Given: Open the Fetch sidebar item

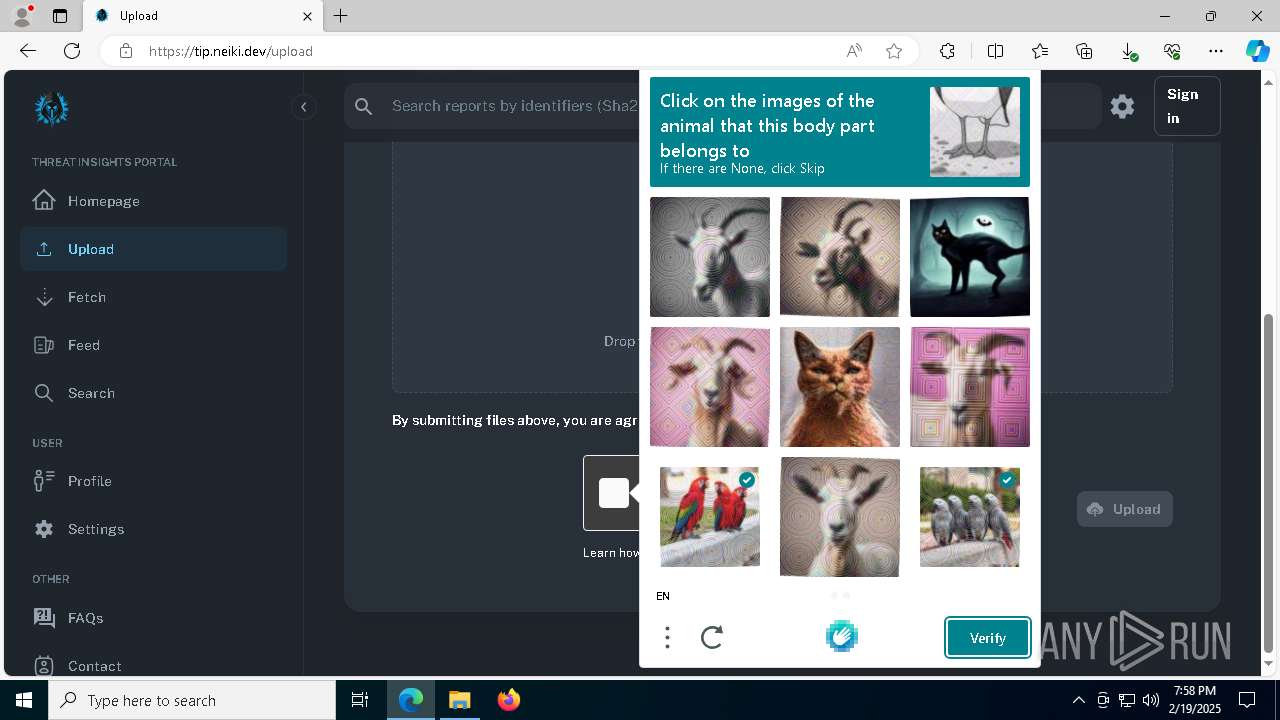Looking at the screenshot, I should click(153, 297).
